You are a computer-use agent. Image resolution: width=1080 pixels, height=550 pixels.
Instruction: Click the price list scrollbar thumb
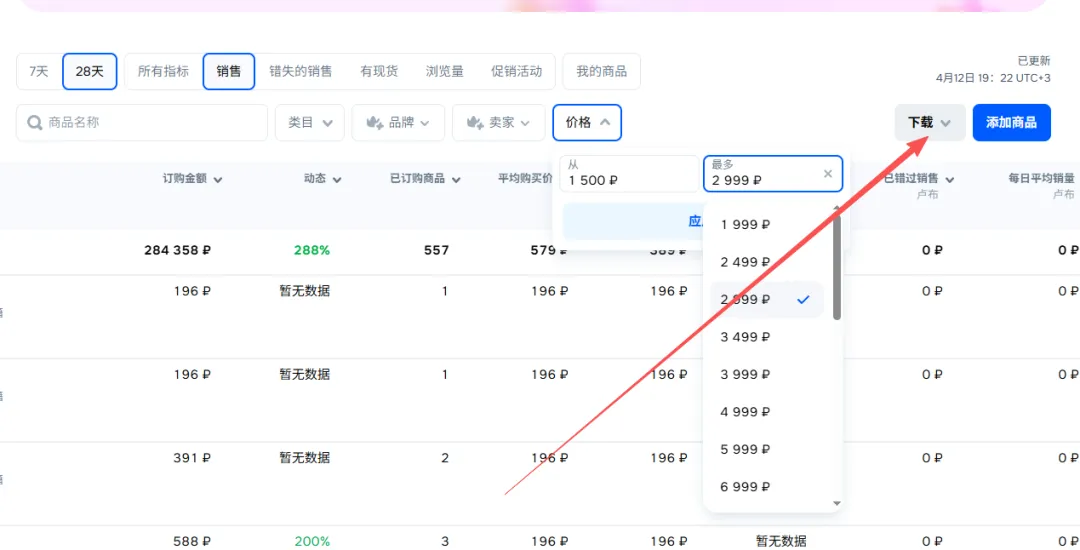[x=837, y=267]
